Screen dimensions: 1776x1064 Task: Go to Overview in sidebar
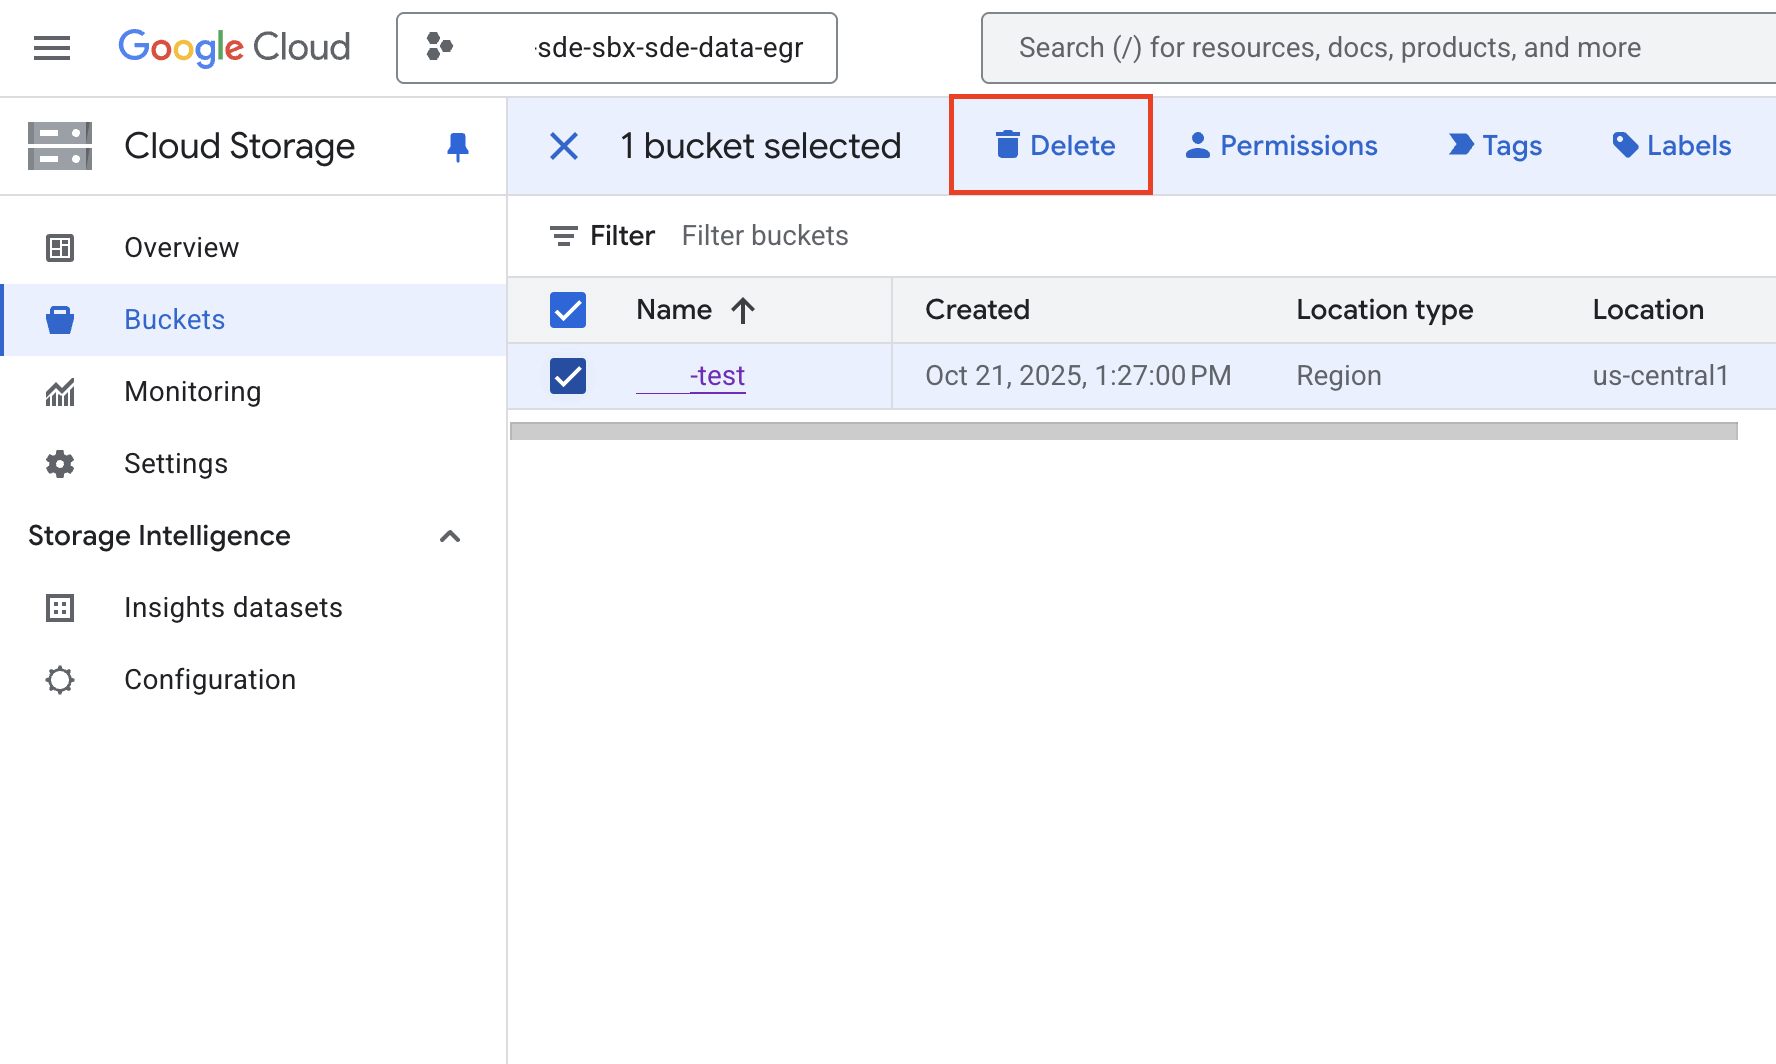click(181, 248)
